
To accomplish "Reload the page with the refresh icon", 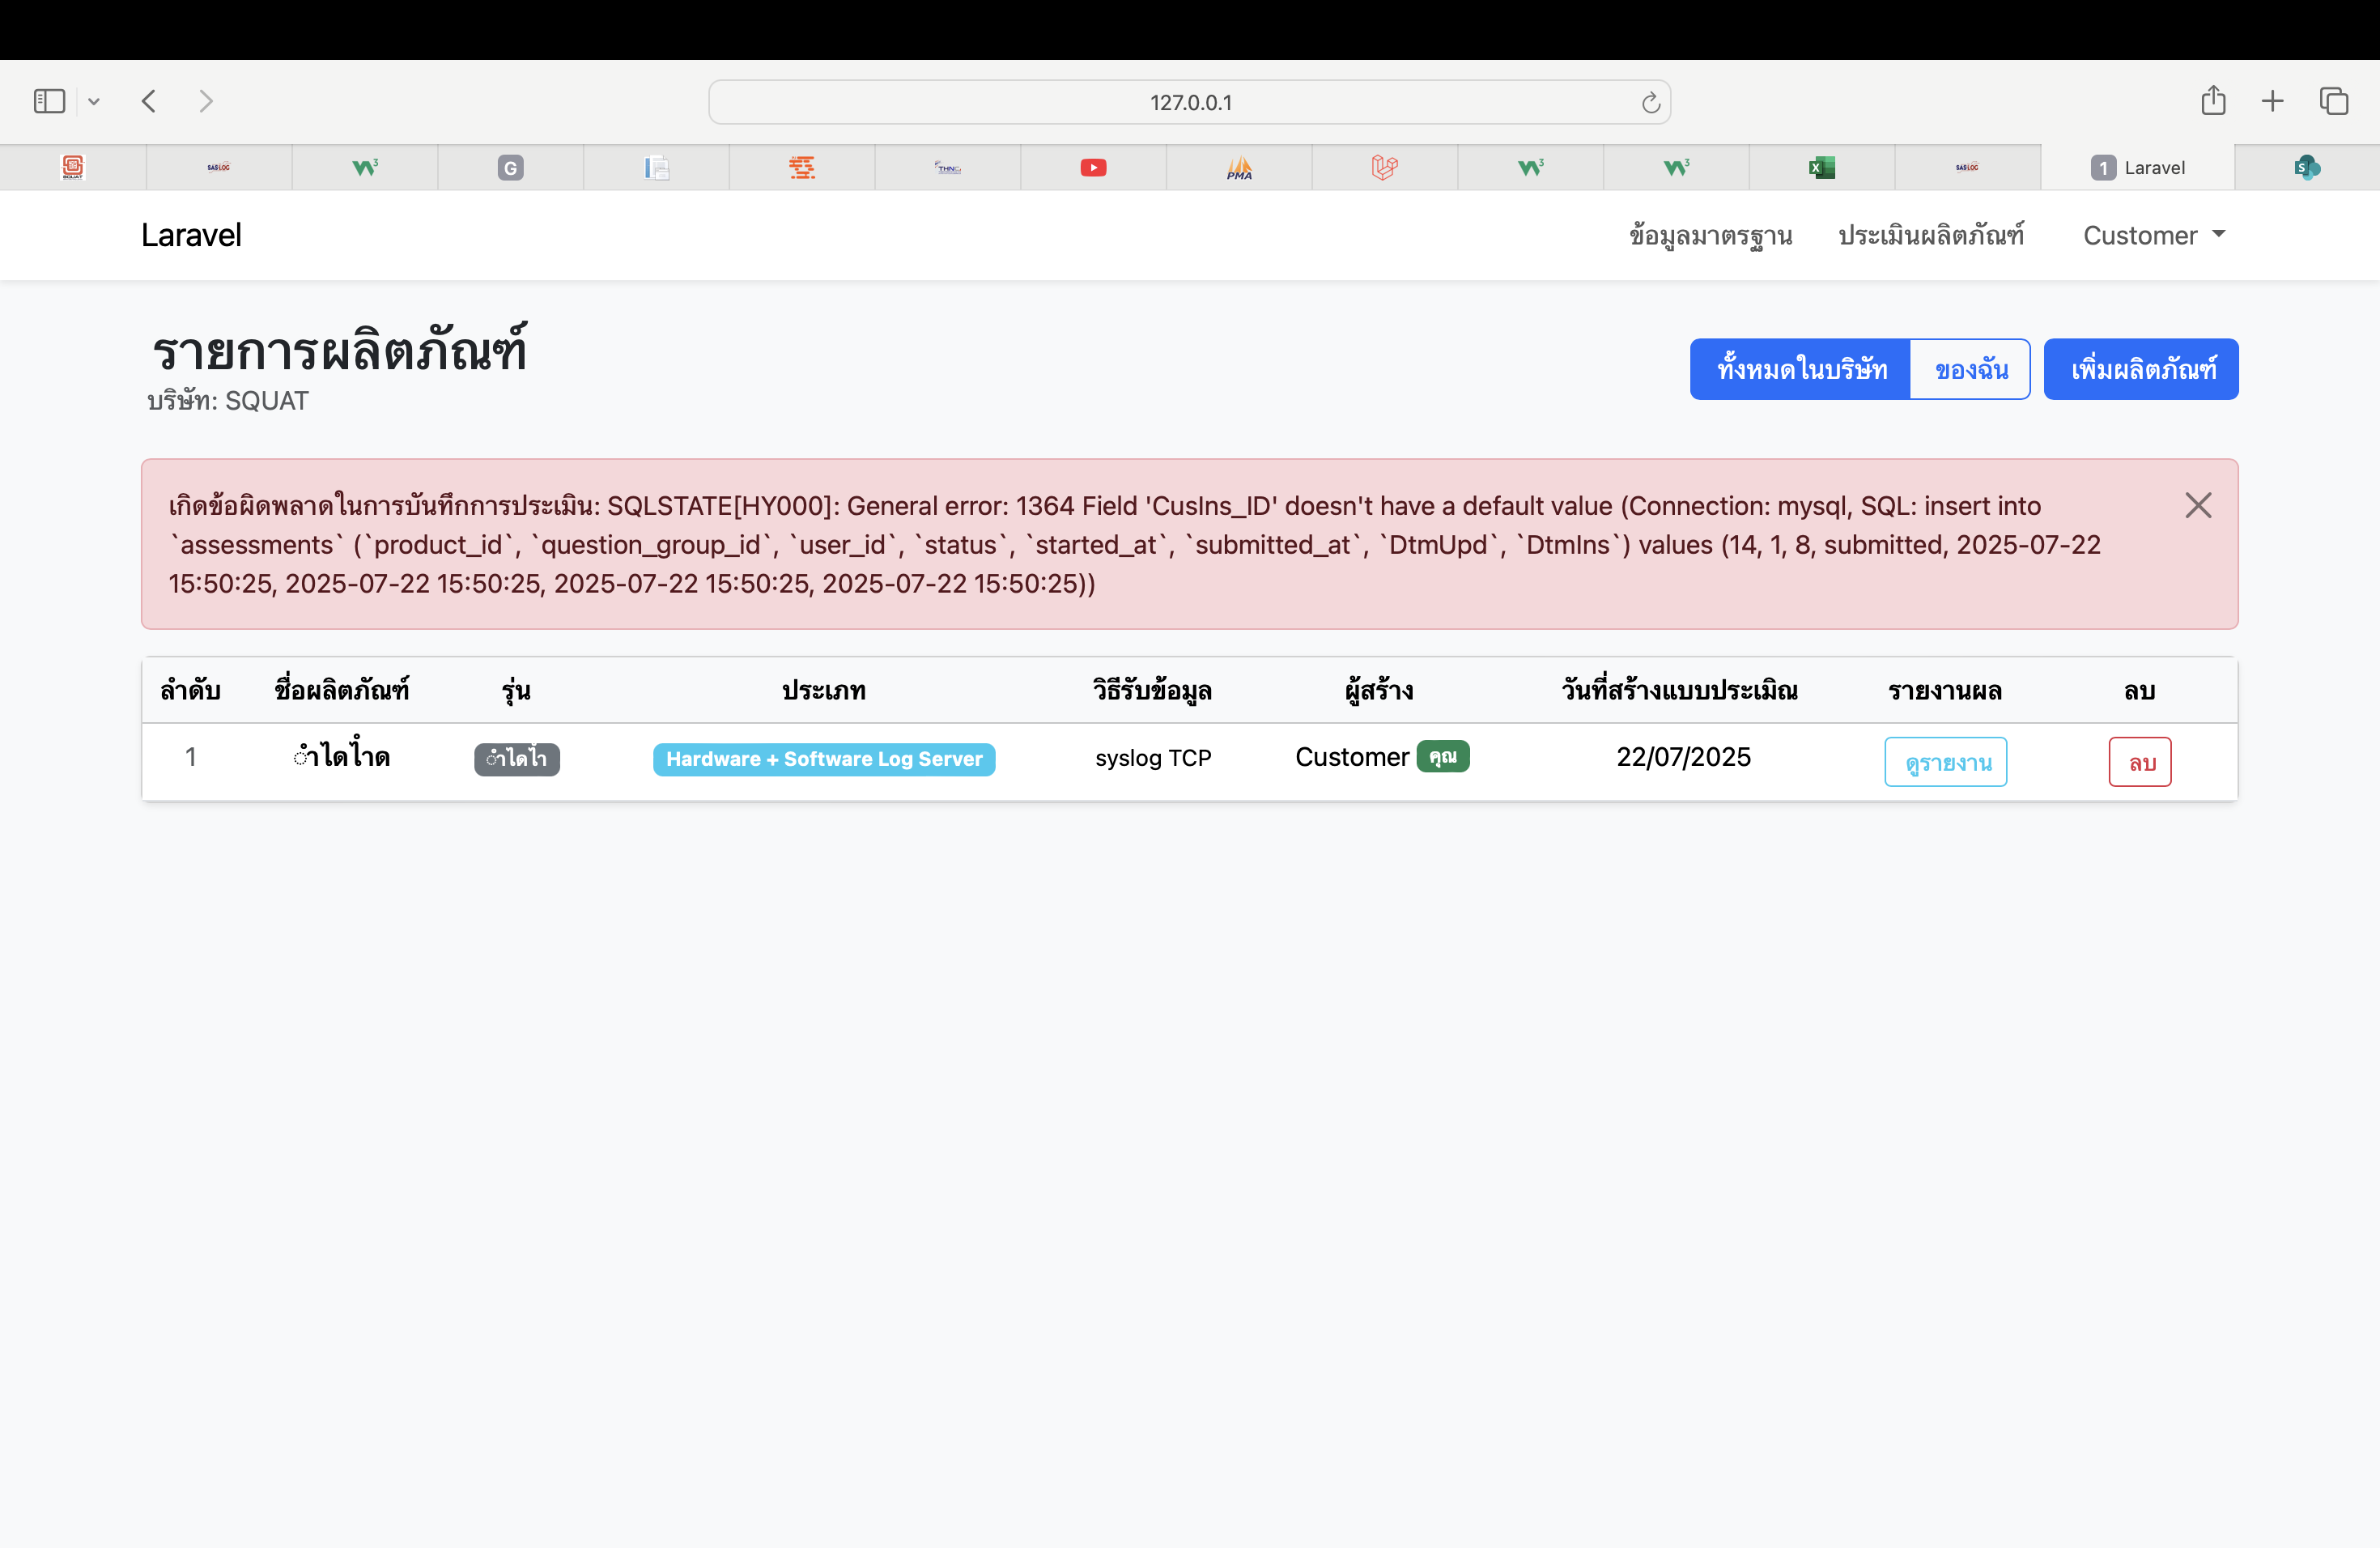I will pos(1650,102).
